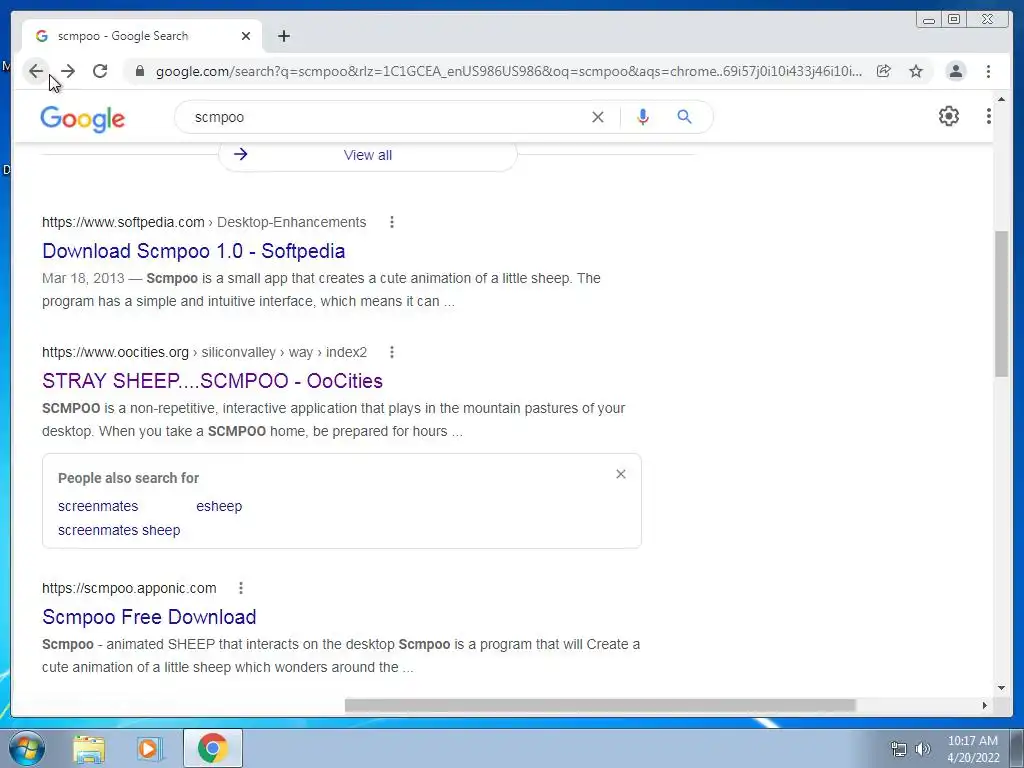Open STRAY SHEEP....SCMPOO - OoCities link
This screenshot has width=1024, height=768.
click(212, 381)
